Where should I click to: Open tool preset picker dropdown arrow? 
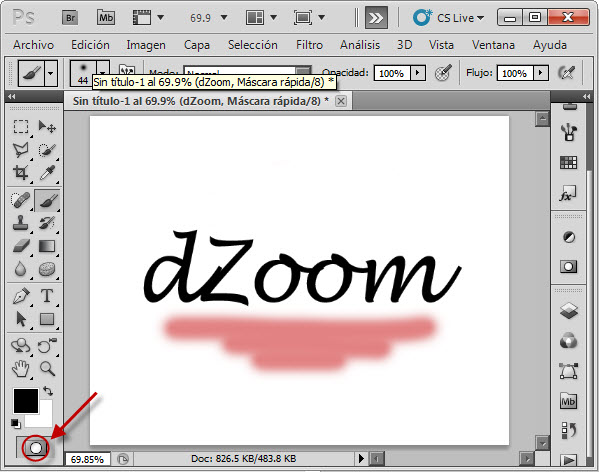click(51, 73)
